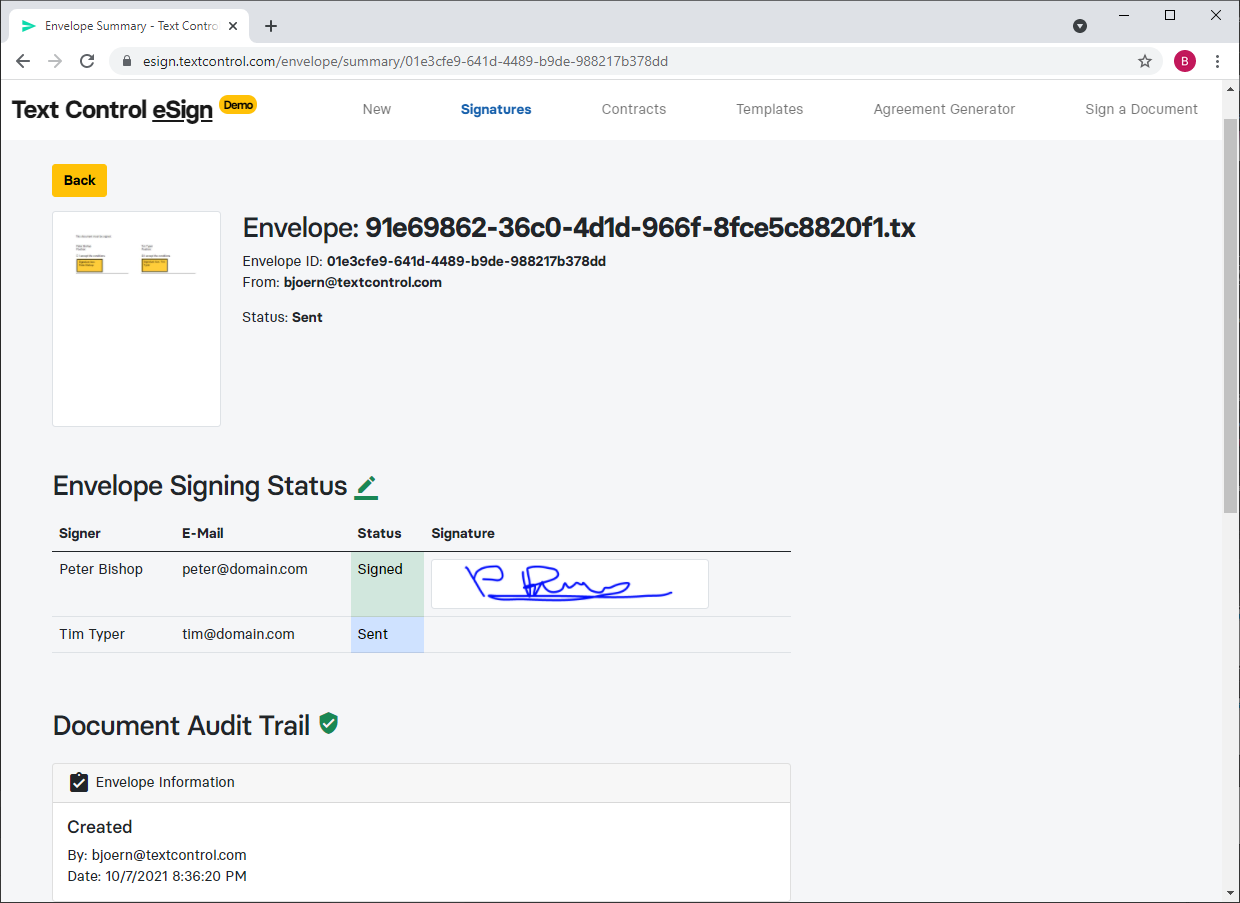Click the Sent status cell for Tim
Image resolution: width=1240 pixels, height=903 pixels.
(387, 634)
